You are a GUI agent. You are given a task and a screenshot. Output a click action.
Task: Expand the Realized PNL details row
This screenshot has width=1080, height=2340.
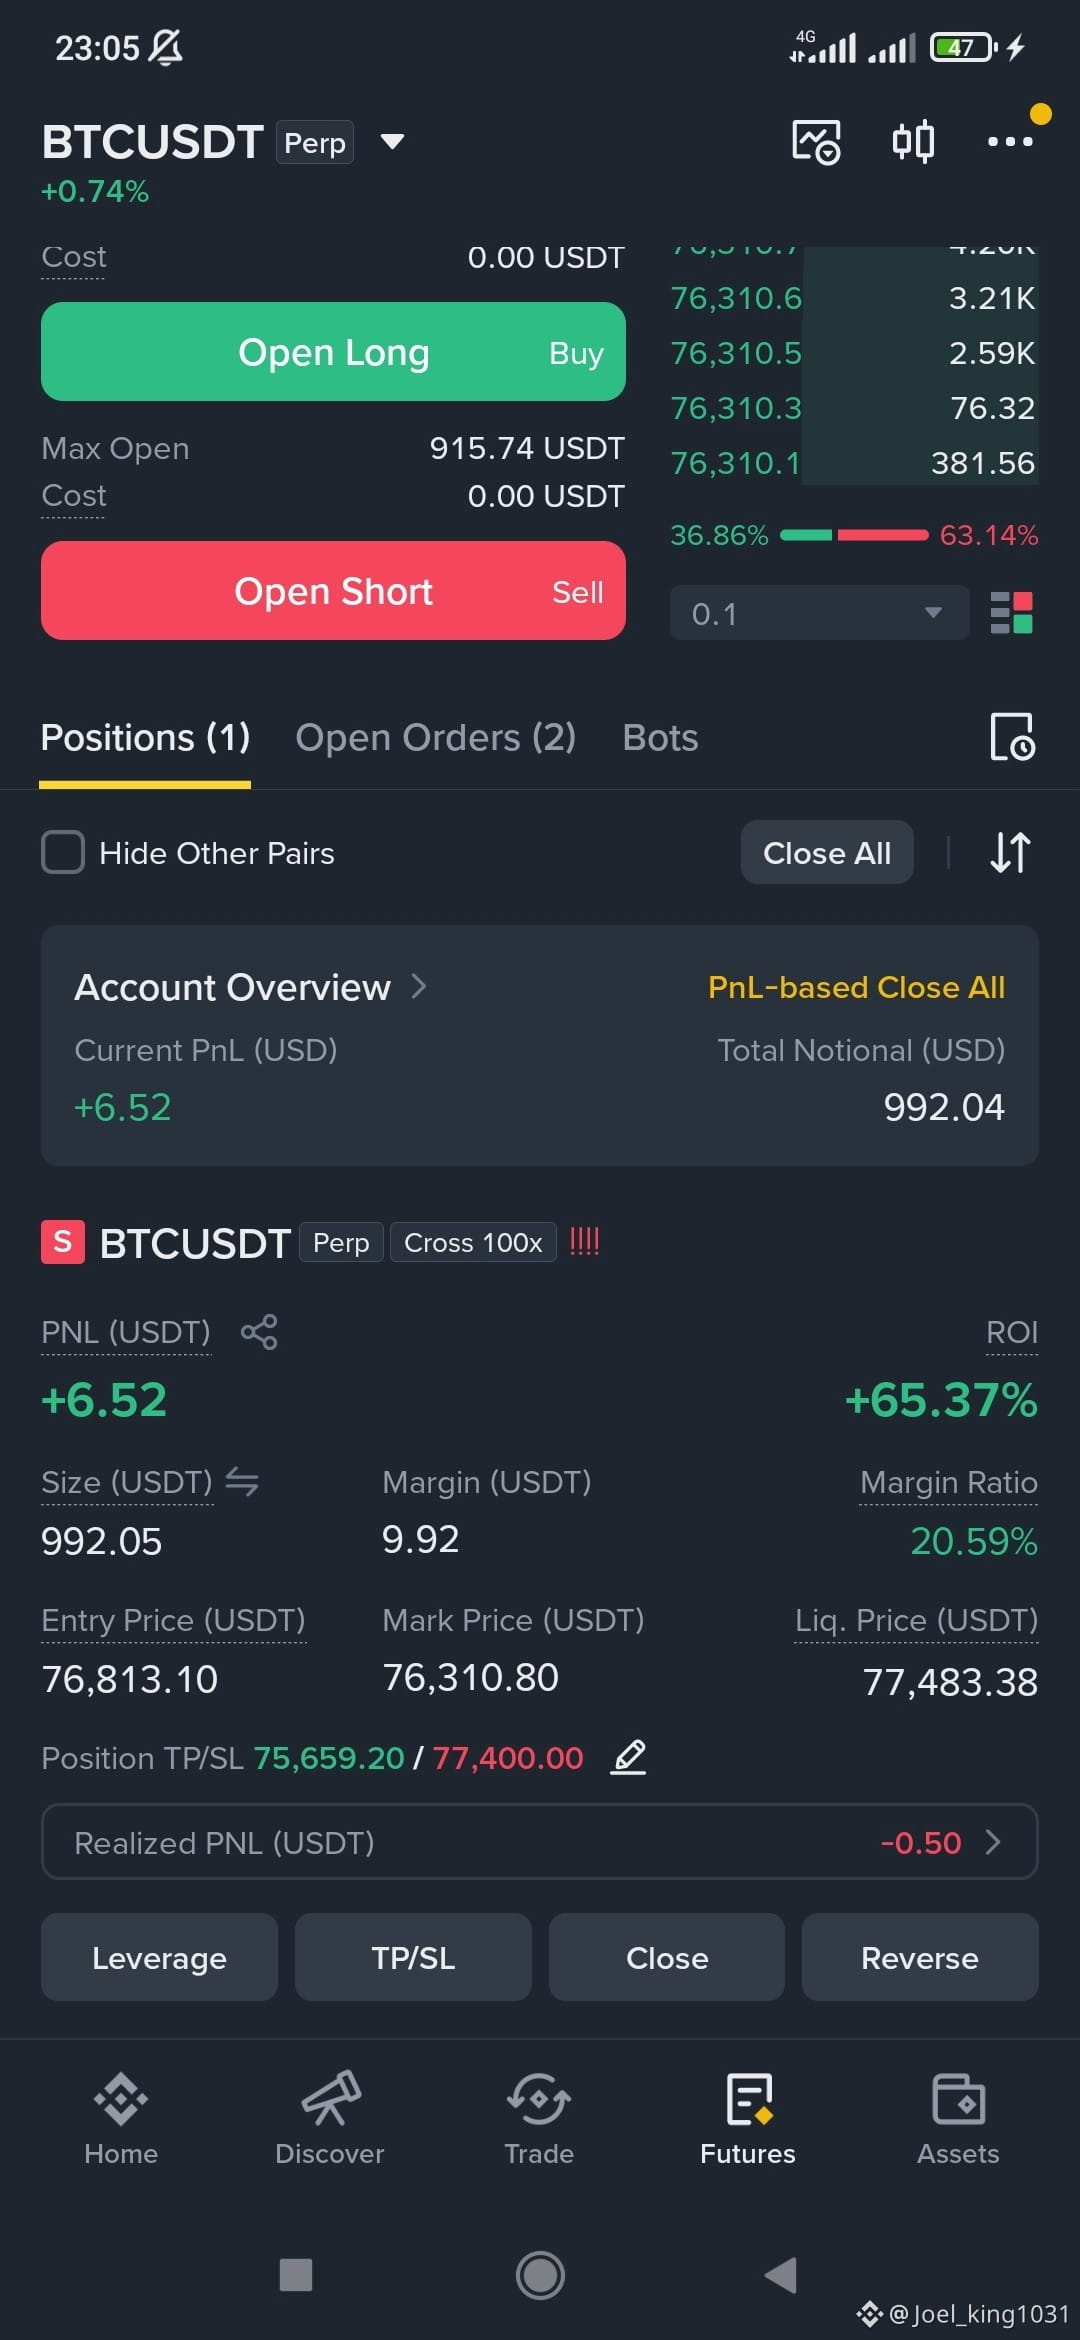[540, 1842]
